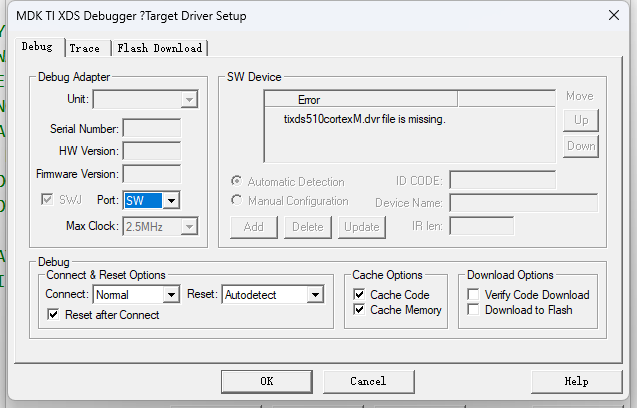Select Manual Configuration radio button
The width and height of the screenshot is (637, 408).
click(x=236, y=200)
